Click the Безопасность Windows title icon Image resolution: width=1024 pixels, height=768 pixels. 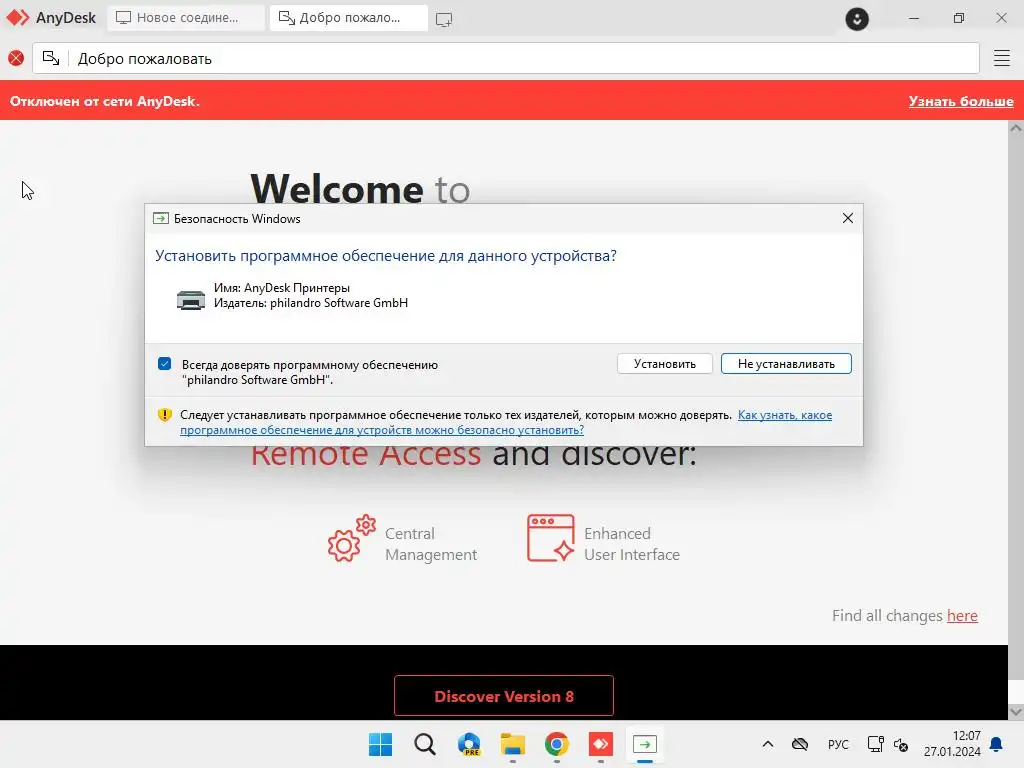(x=161, y=219)
